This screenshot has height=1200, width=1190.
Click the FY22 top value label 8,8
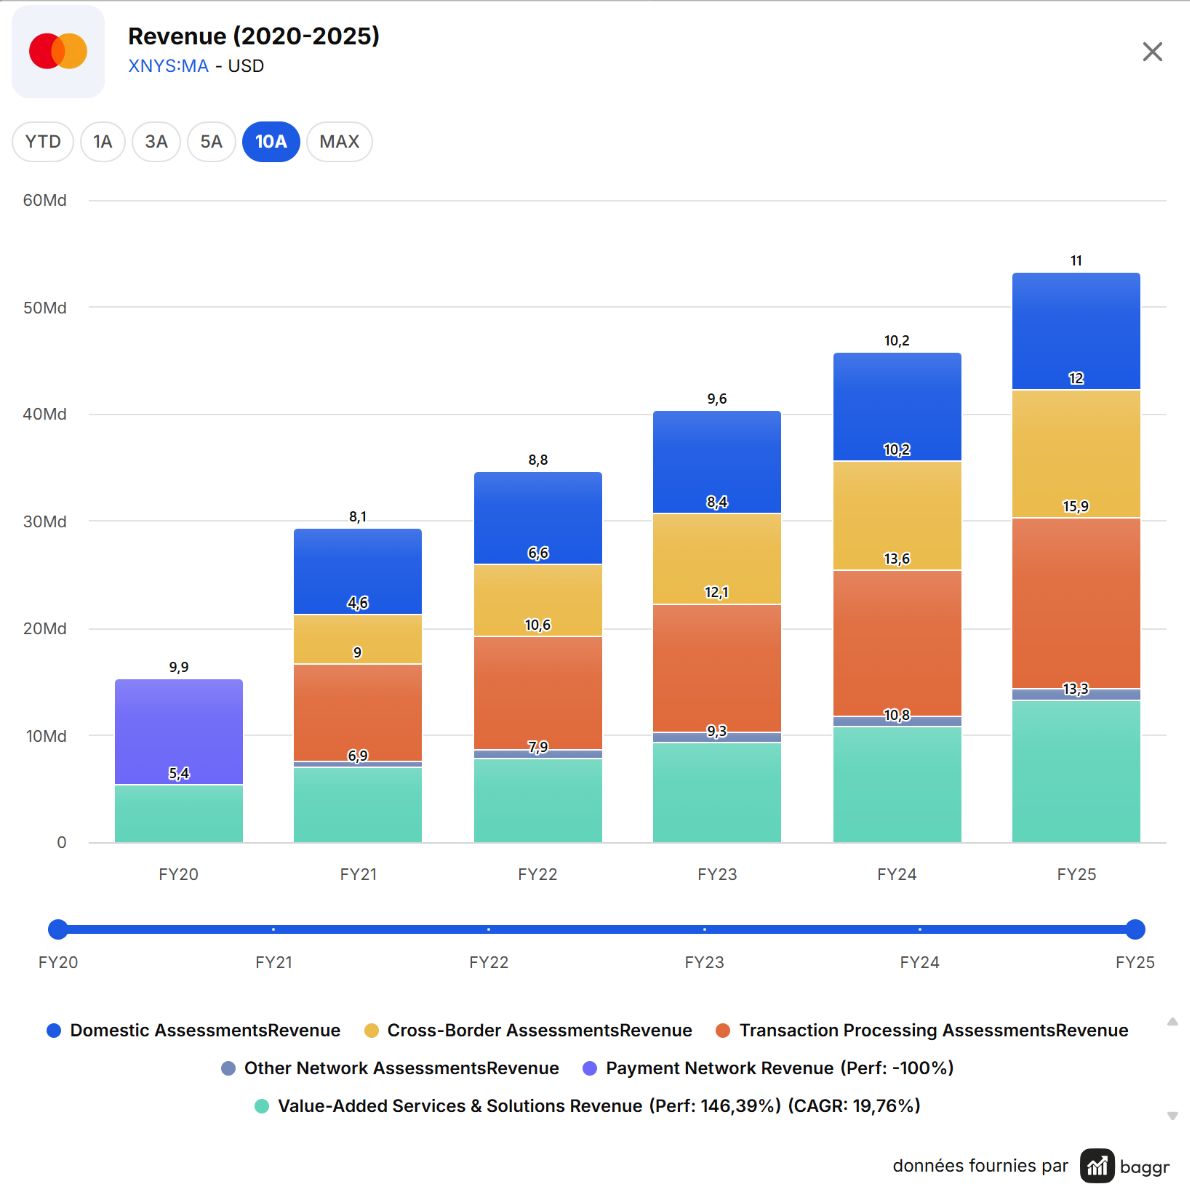coord(538,460)
